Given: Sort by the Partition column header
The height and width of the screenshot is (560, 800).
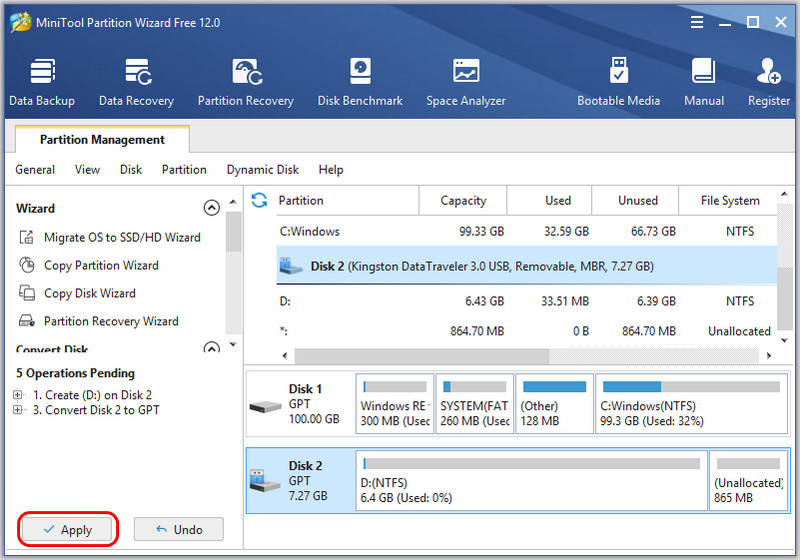Looking at the screenshot, I should 347,200.
